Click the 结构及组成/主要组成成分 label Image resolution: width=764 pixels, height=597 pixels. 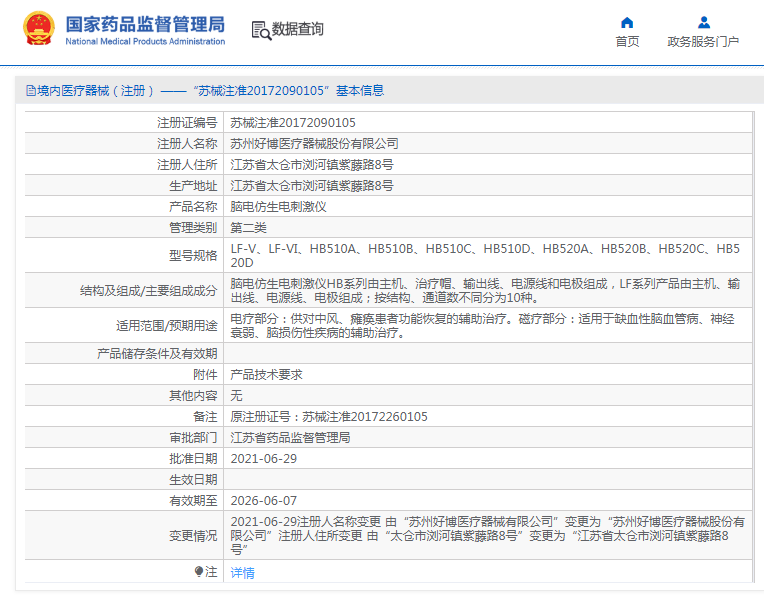pyautogui.click(x=149, y=290)
